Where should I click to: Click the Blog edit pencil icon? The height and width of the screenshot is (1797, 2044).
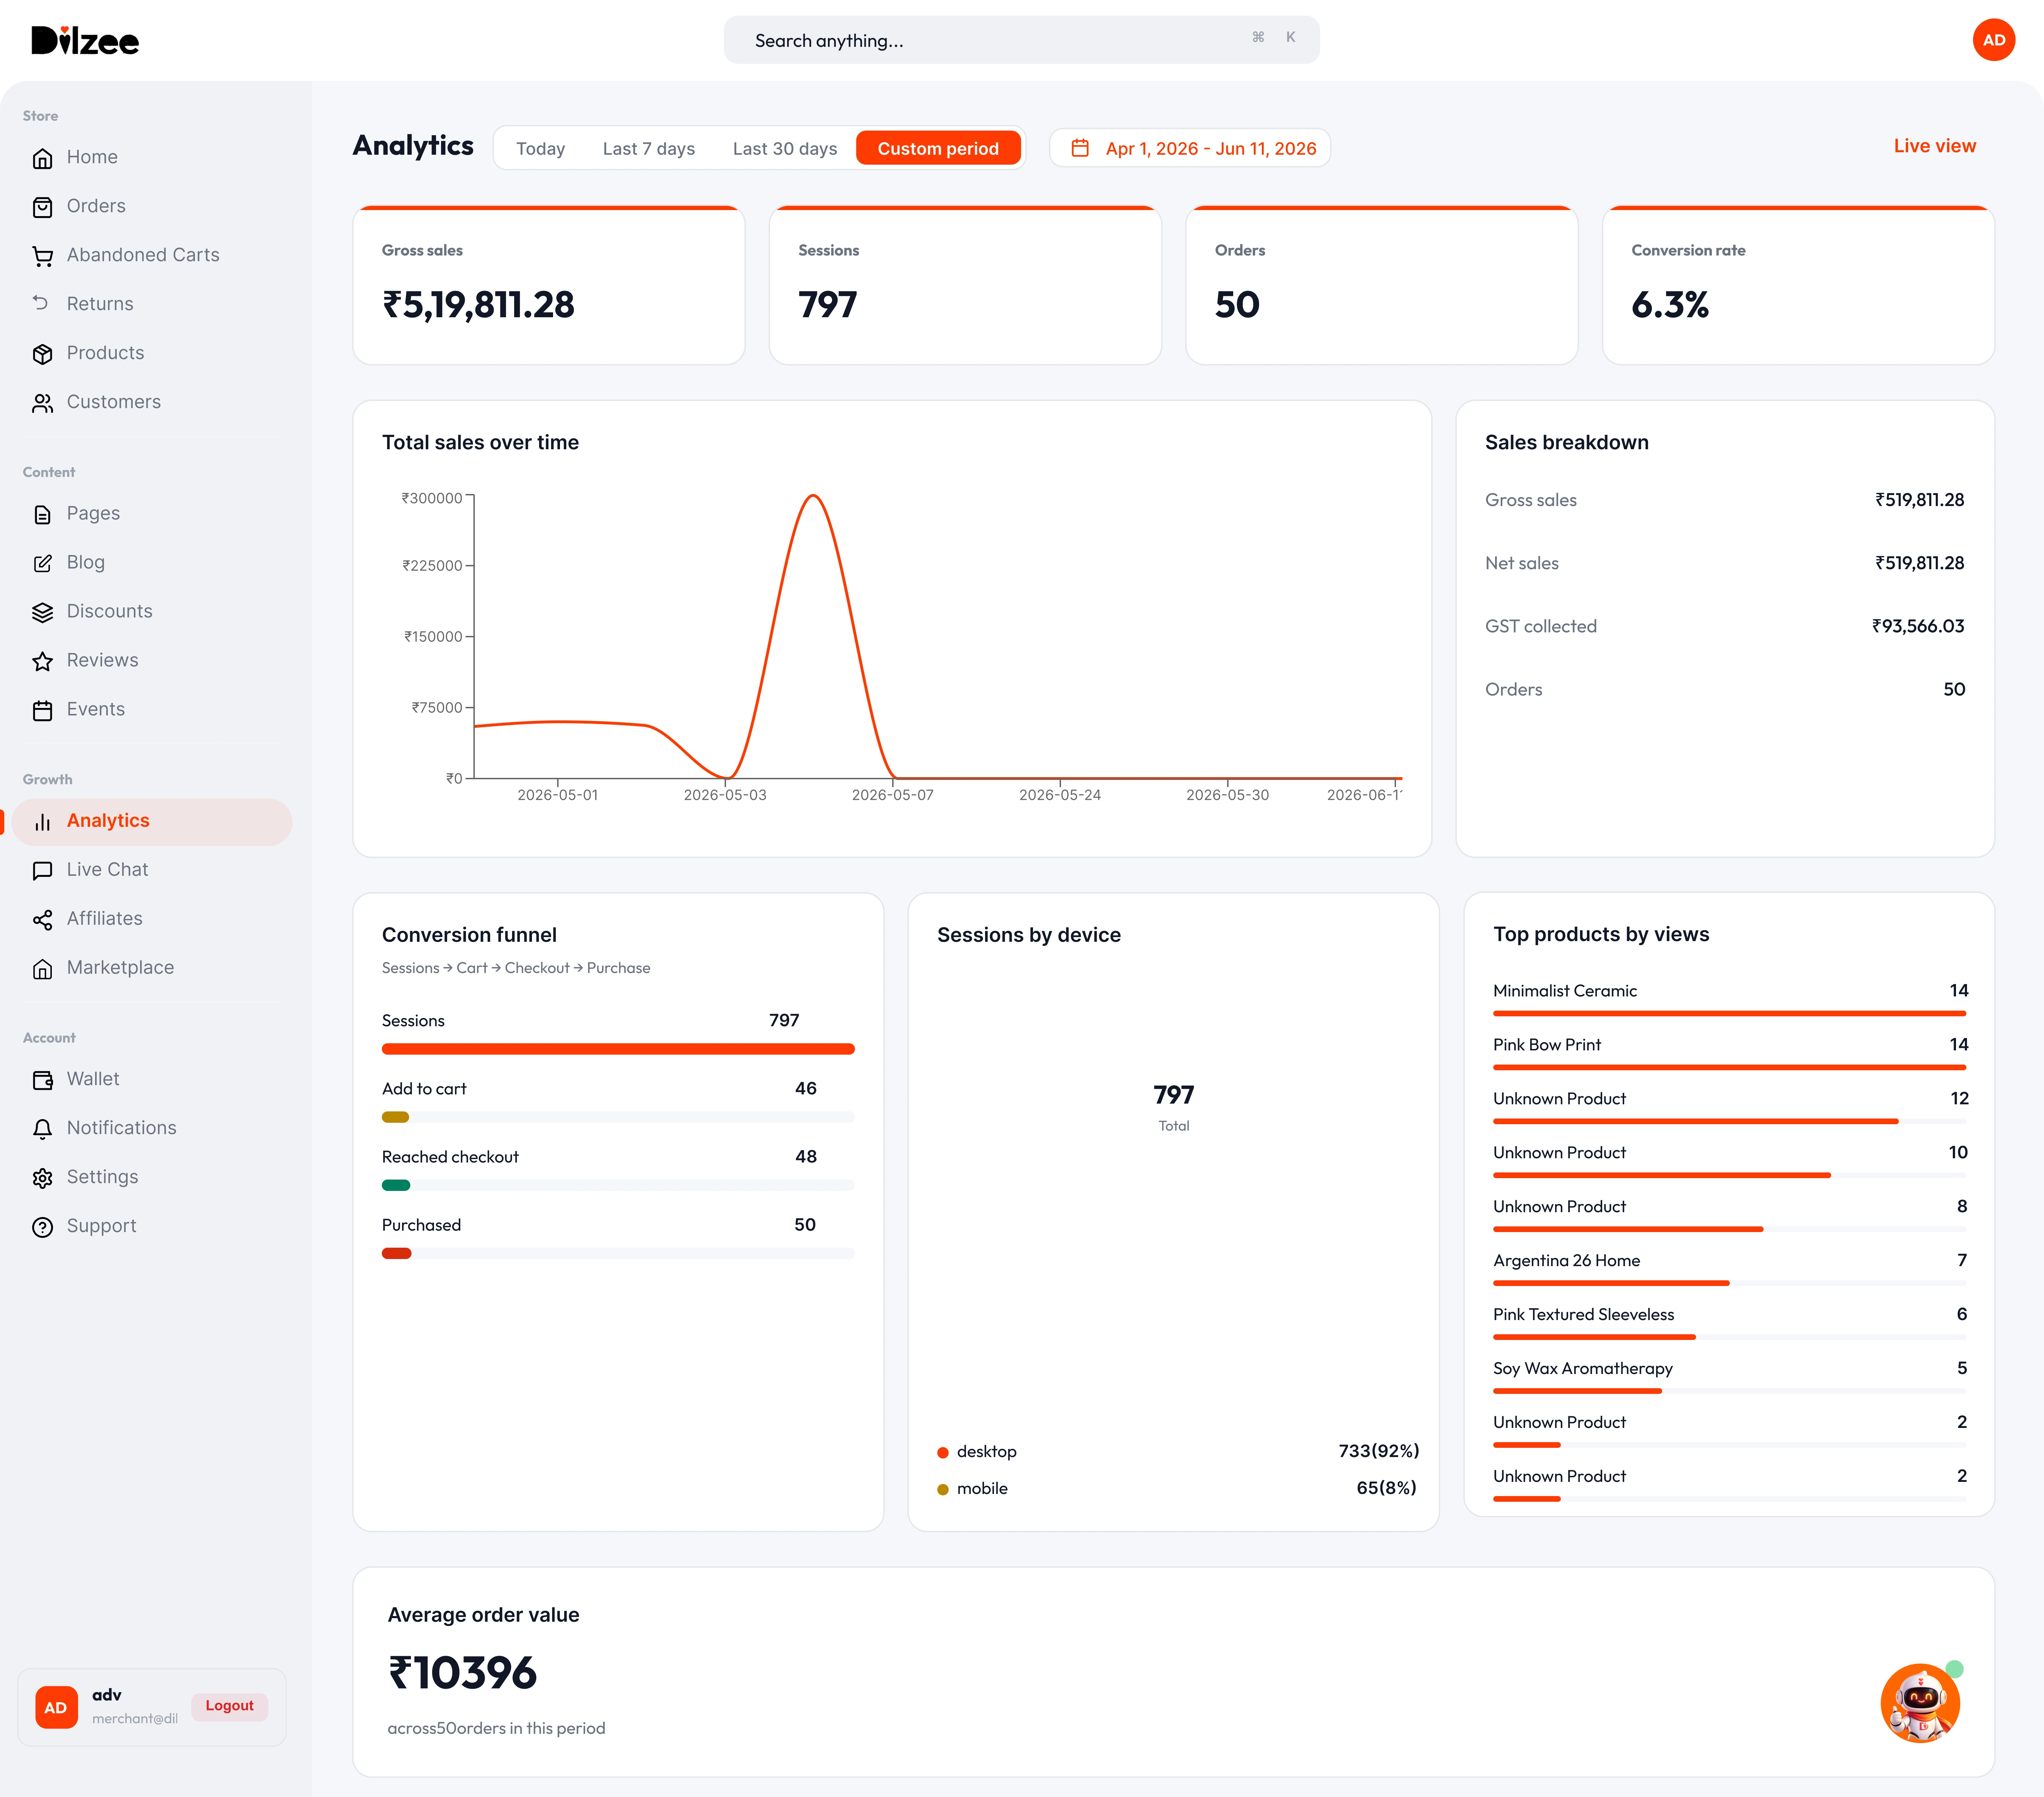point(42,563)
